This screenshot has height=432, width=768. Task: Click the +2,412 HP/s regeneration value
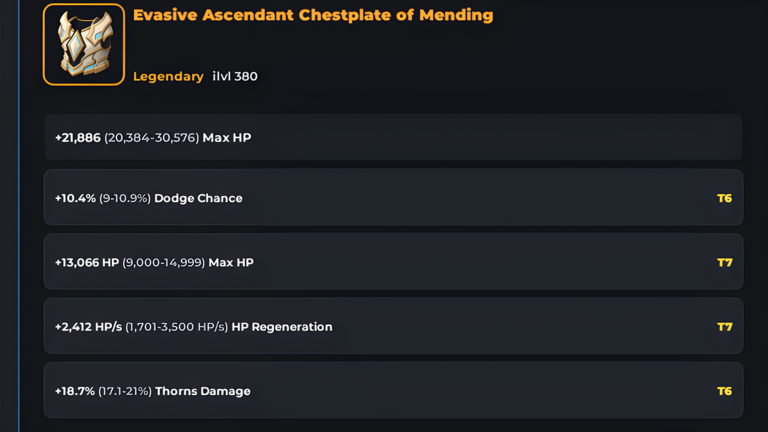[88, 327]
